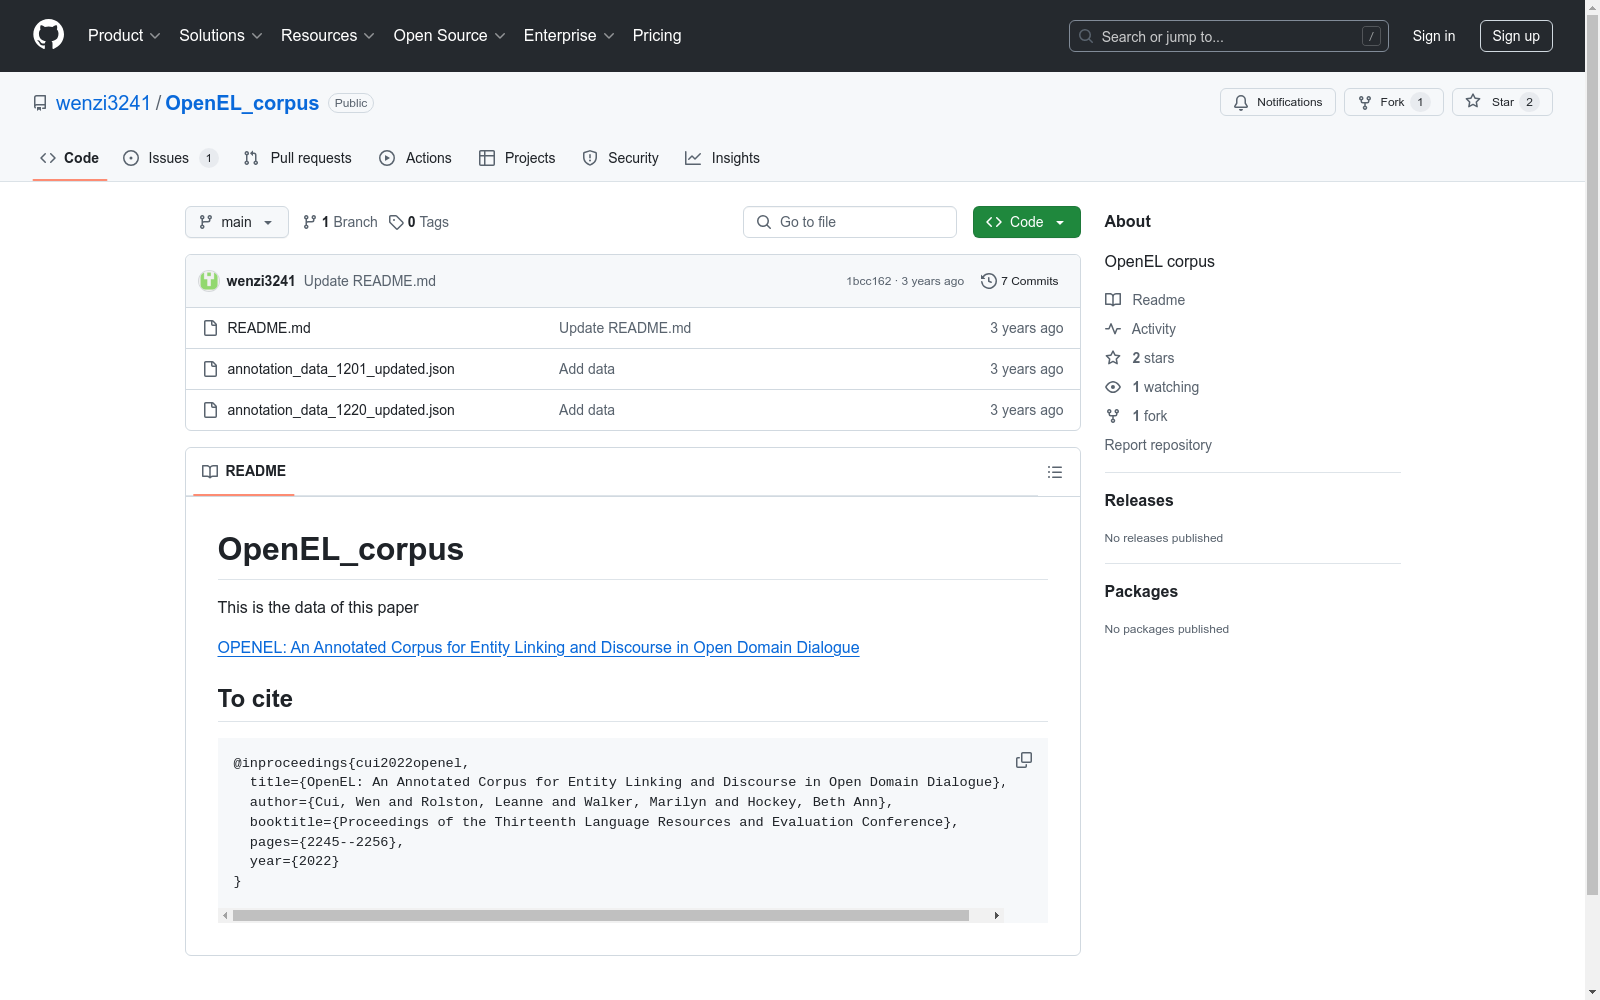1600x1000 pixels.
Task: Switch to the Actions tab
Action: click(416, 158)
